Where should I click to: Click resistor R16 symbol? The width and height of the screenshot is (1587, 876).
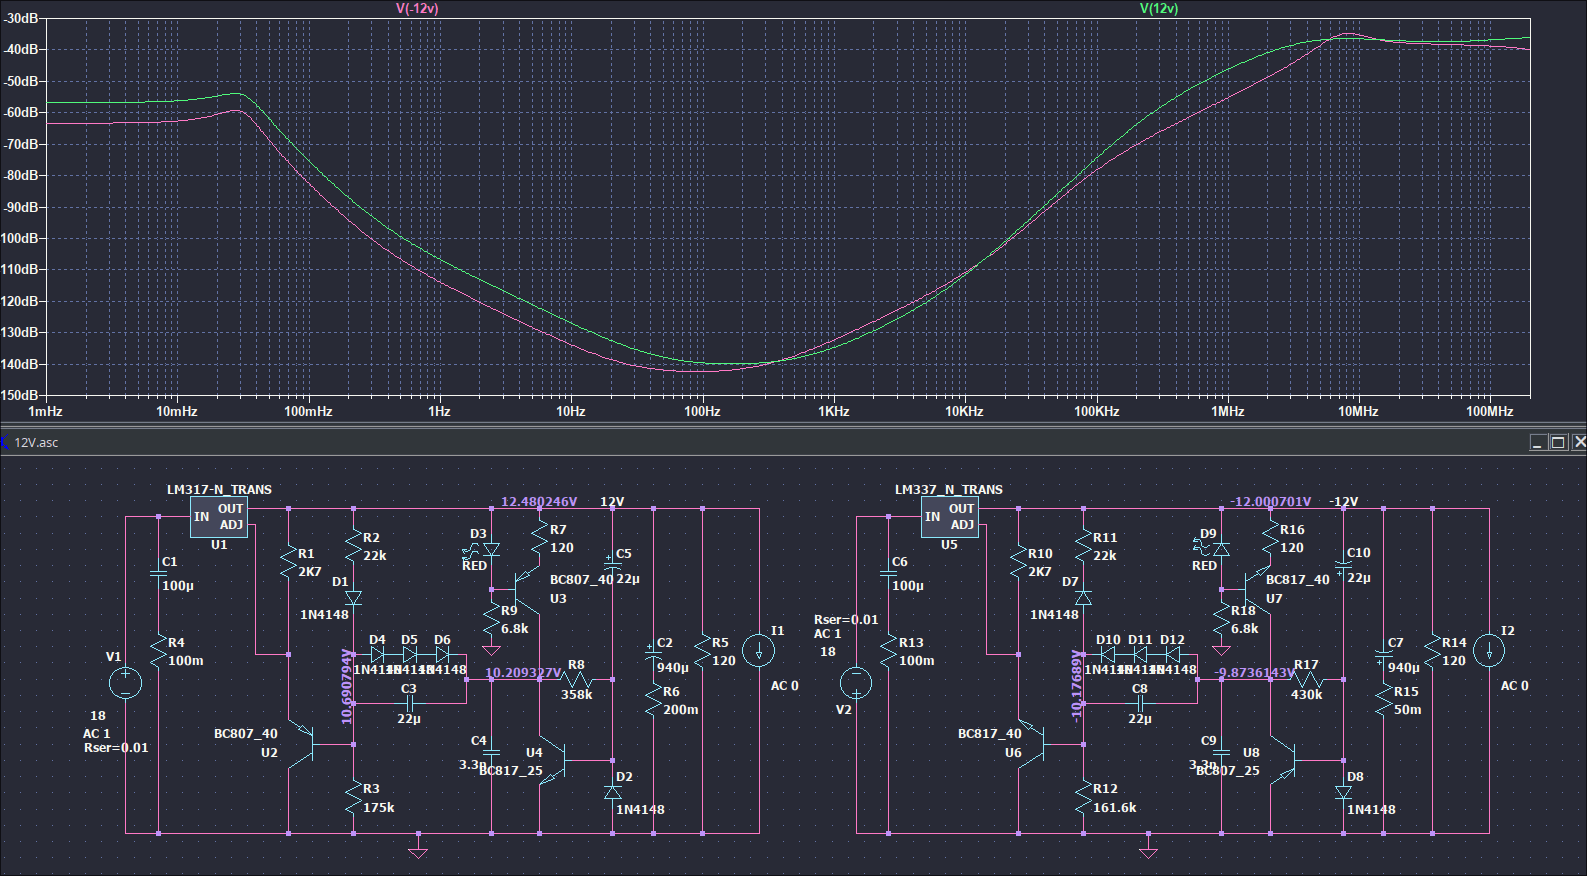1270,538
